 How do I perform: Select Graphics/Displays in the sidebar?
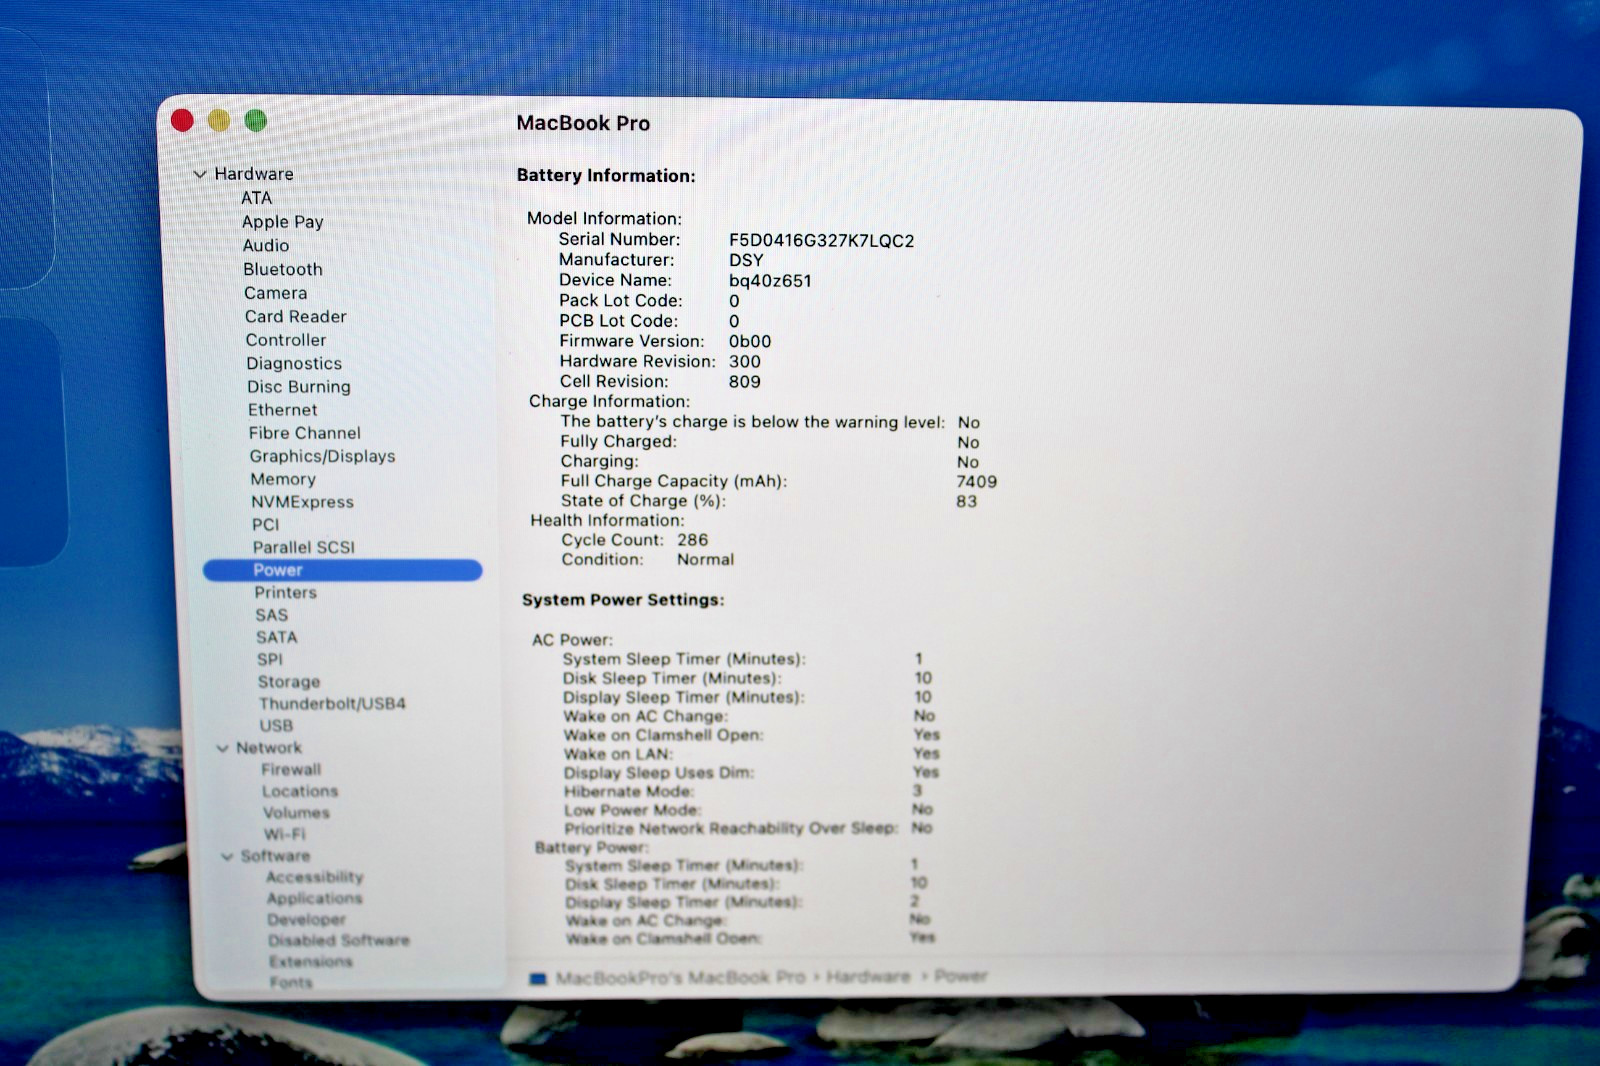coord(322,456)
